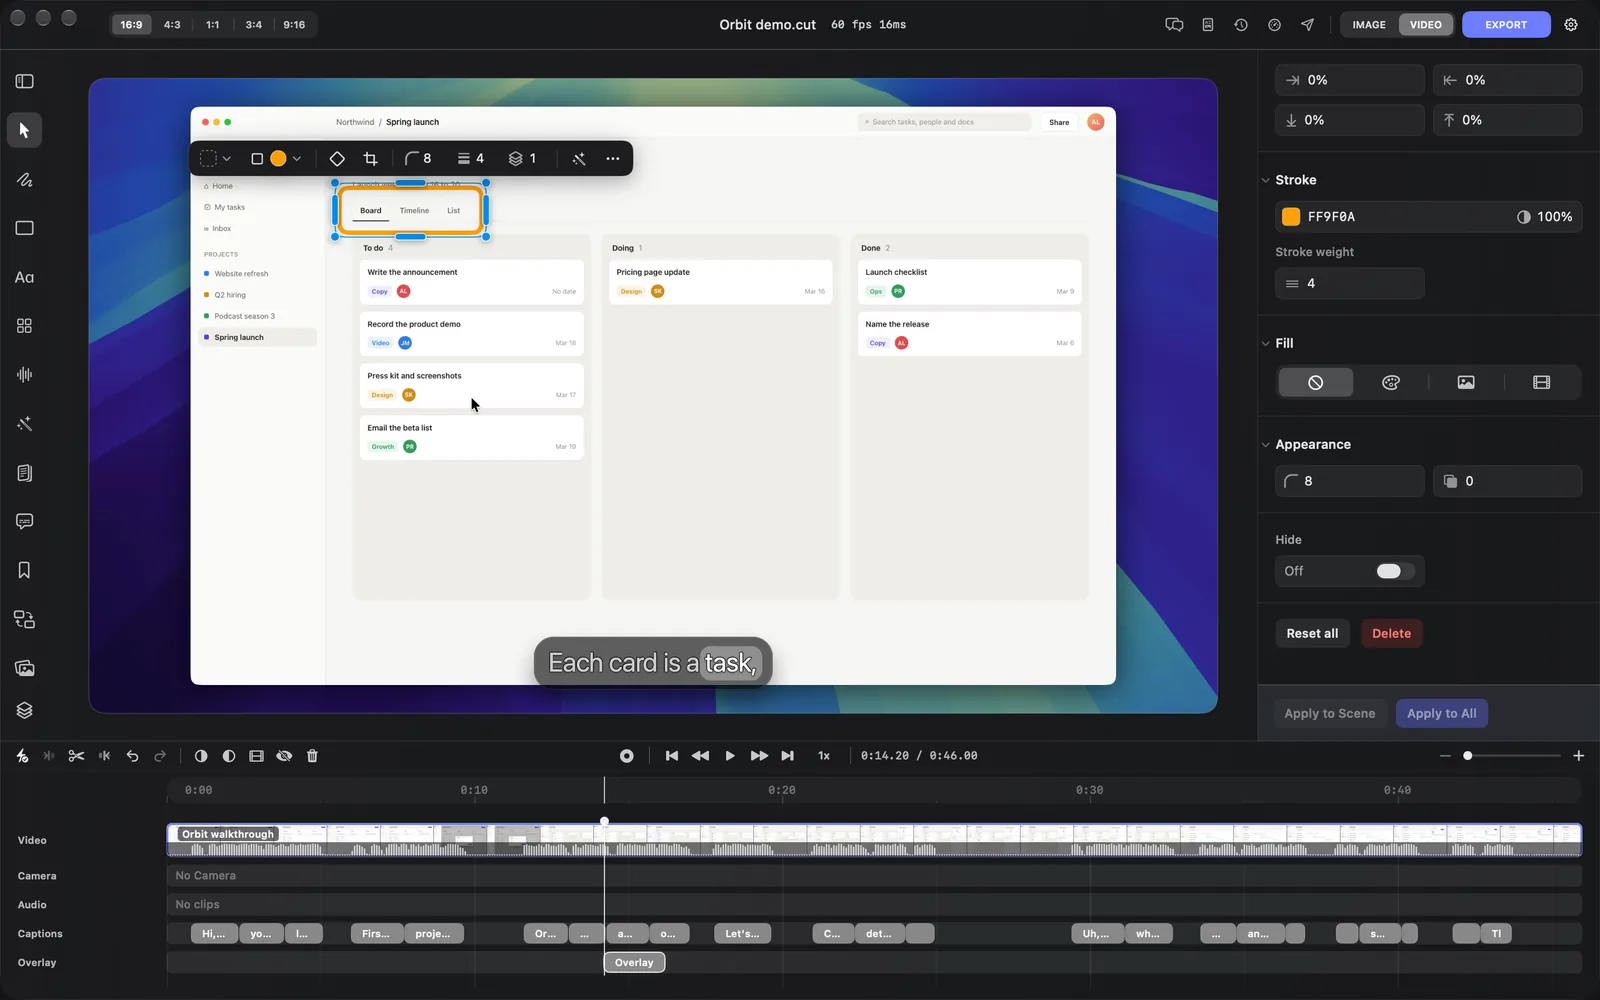Open the grid elements panel in sidebar
Screen dimensions: 1600x1000
(x=24, y=326)
